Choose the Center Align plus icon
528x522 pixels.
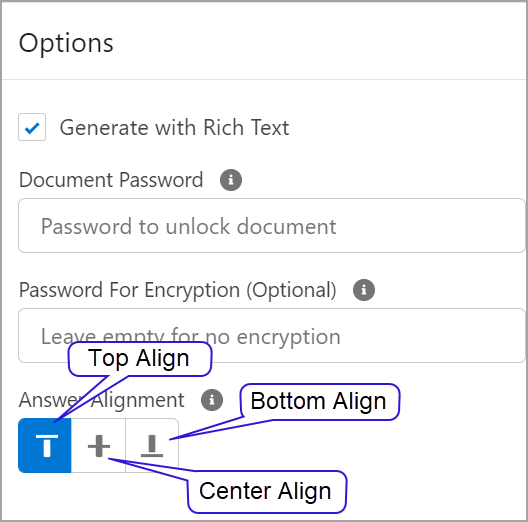[x=98, y=446]
